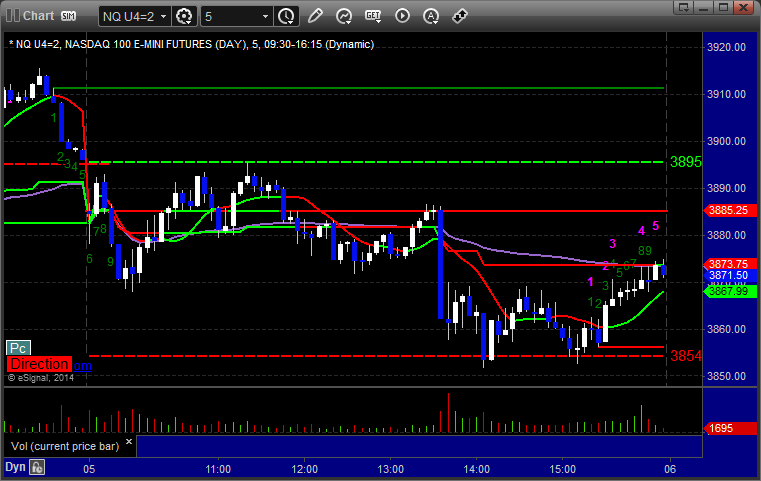The image size is (761, 481).
Task: Open the GET studies menu
Action: pyautogui.click(x=373, y=17)
